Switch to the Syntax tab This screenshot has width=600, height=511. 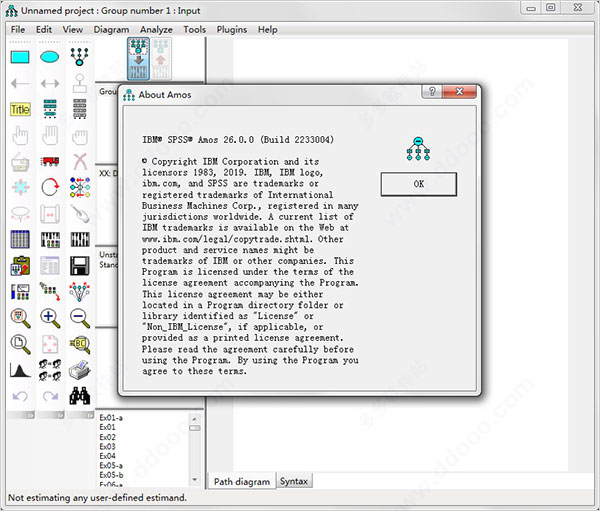point(294,481)
